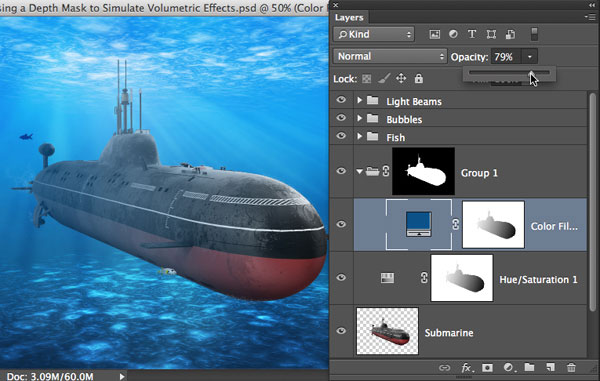Hide the Bubbles group

tap(341, 118)
